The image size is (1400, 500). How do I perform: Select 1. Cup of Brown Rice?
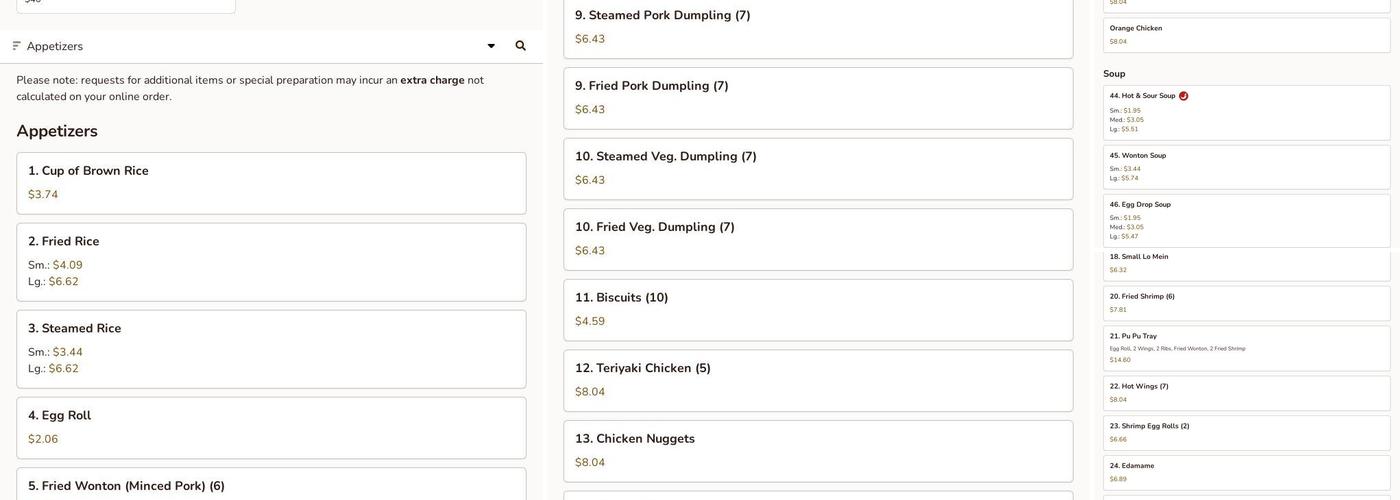271,183
